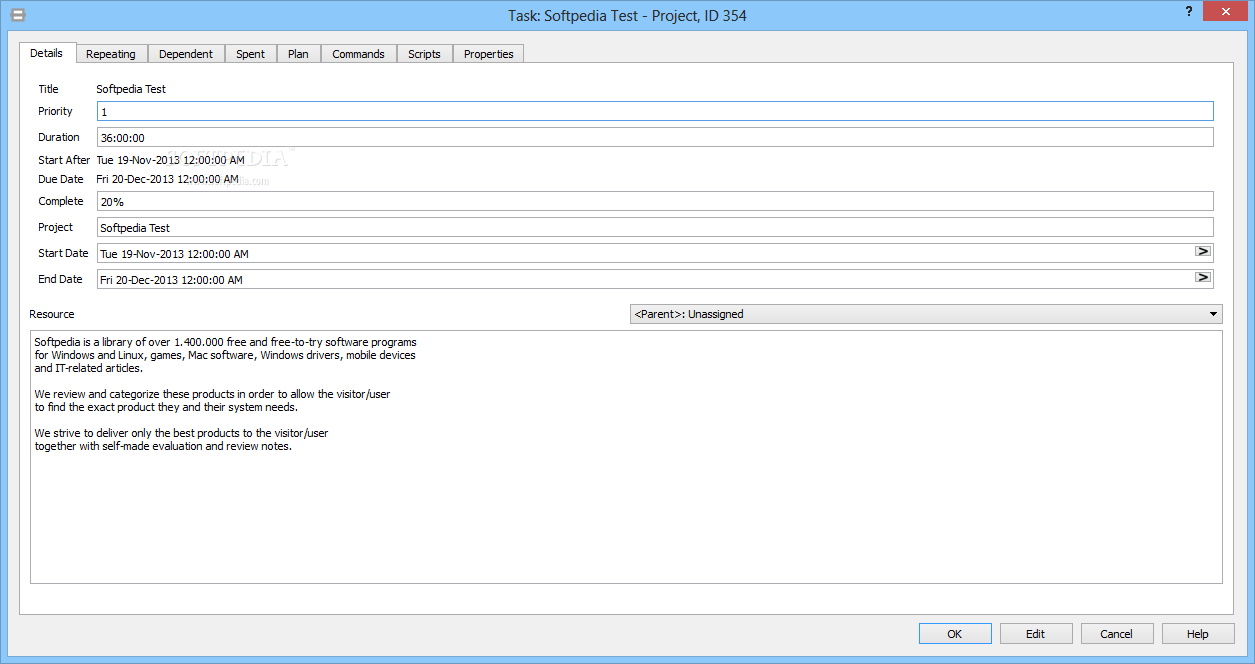Viewport: 1255px width, 664px height.
Task: Click the 'Complete' label
Action: coord(61,201)
